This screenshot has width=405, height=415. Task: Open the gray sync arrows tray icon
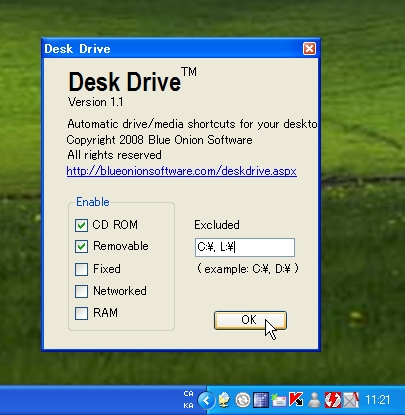tap(242, 400)
